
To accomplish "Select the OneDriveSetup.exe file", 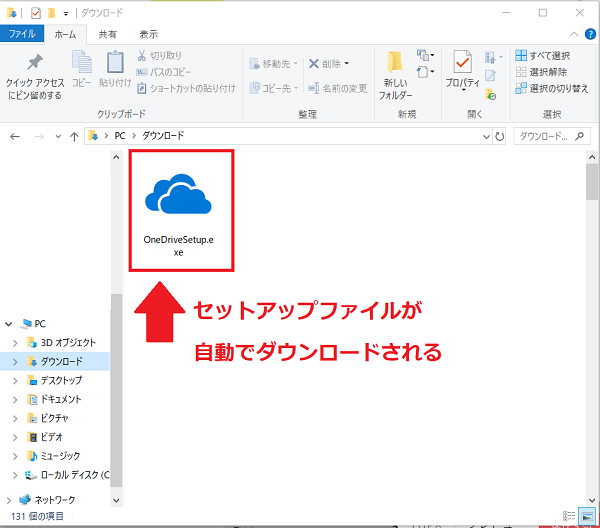I will click(179, 212).
